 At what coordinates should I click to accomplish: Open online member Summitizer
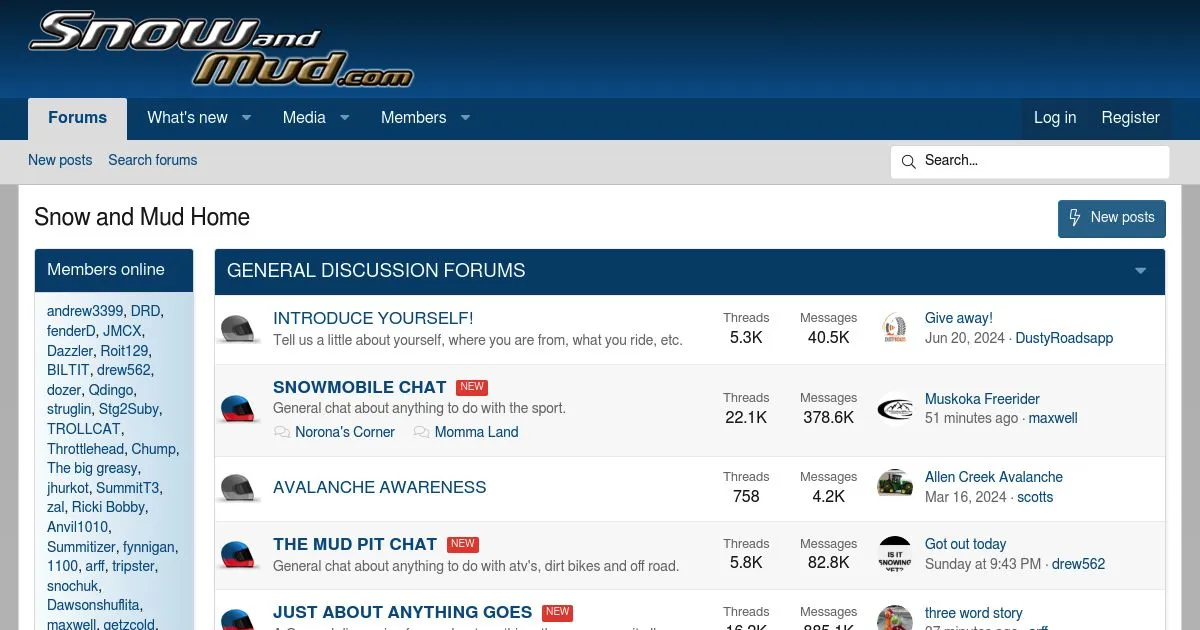(81, 547)
